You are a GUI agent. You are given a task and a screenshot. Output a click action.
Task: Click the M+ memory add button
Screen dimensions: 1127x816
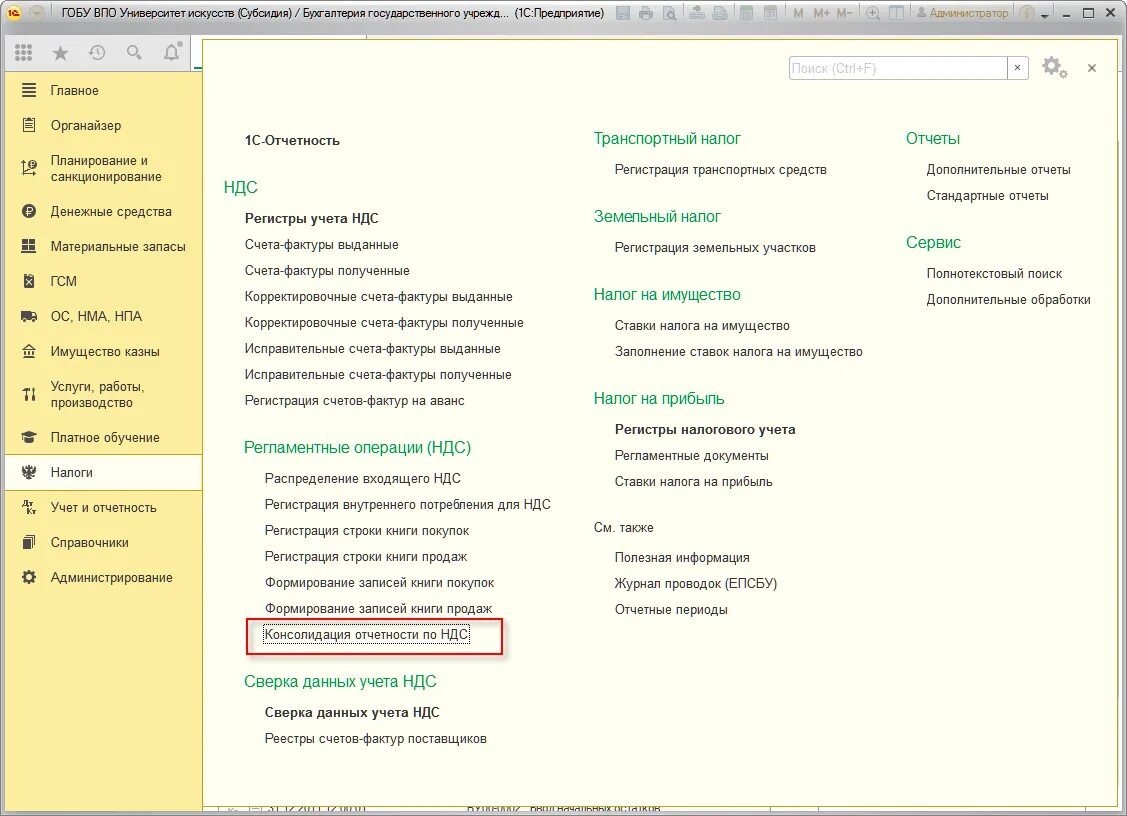822,13
